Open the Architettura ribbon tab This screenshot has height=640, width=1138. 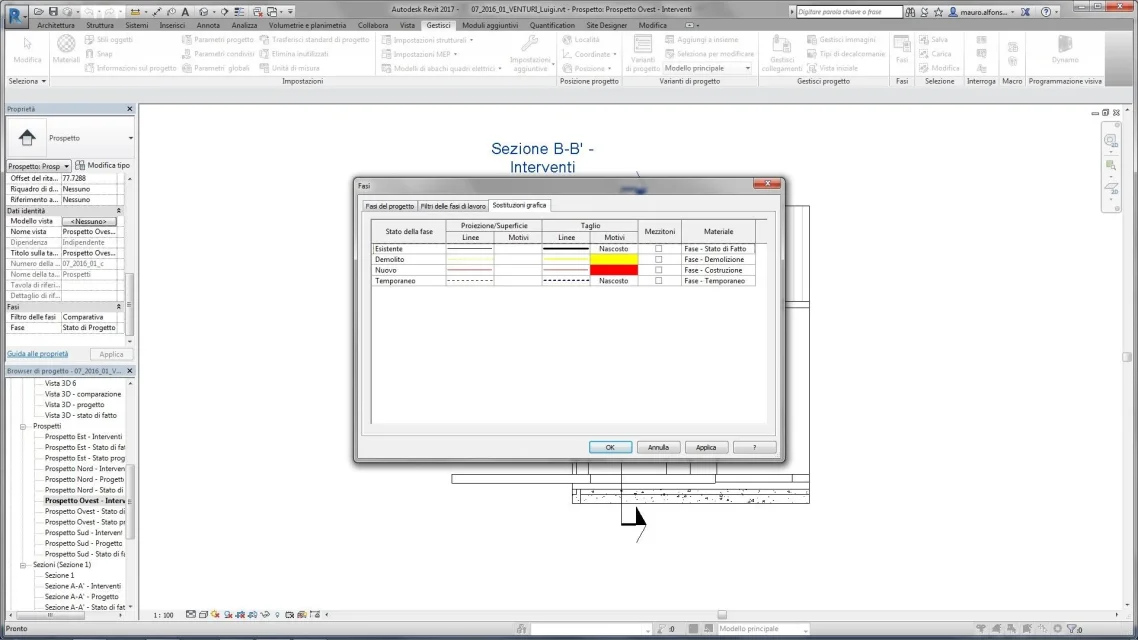click(55, 25)
